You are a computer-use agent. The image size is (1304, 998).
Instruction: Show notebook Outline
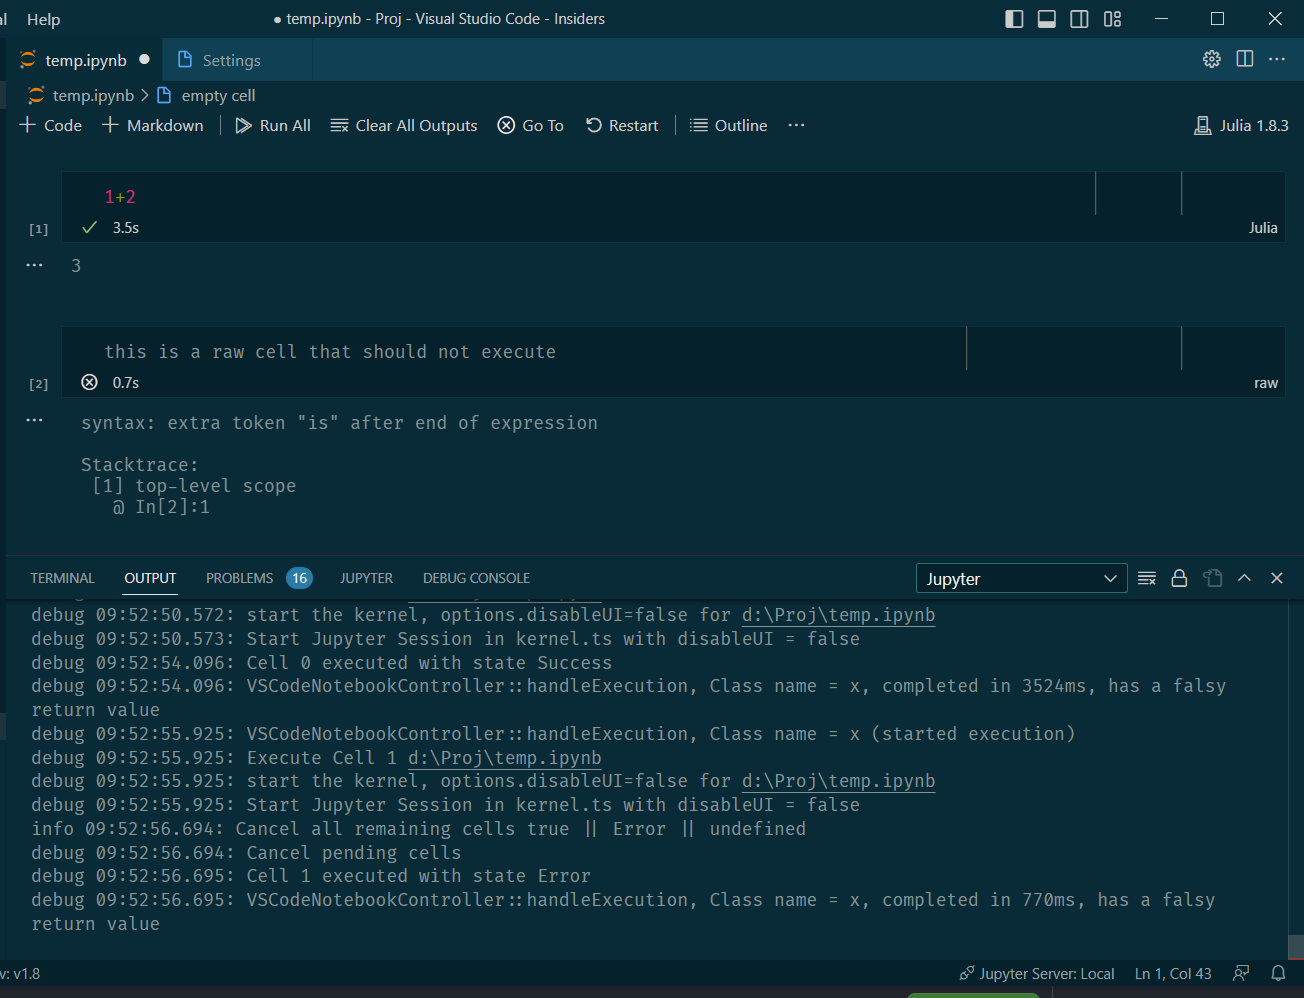point(729,125)
